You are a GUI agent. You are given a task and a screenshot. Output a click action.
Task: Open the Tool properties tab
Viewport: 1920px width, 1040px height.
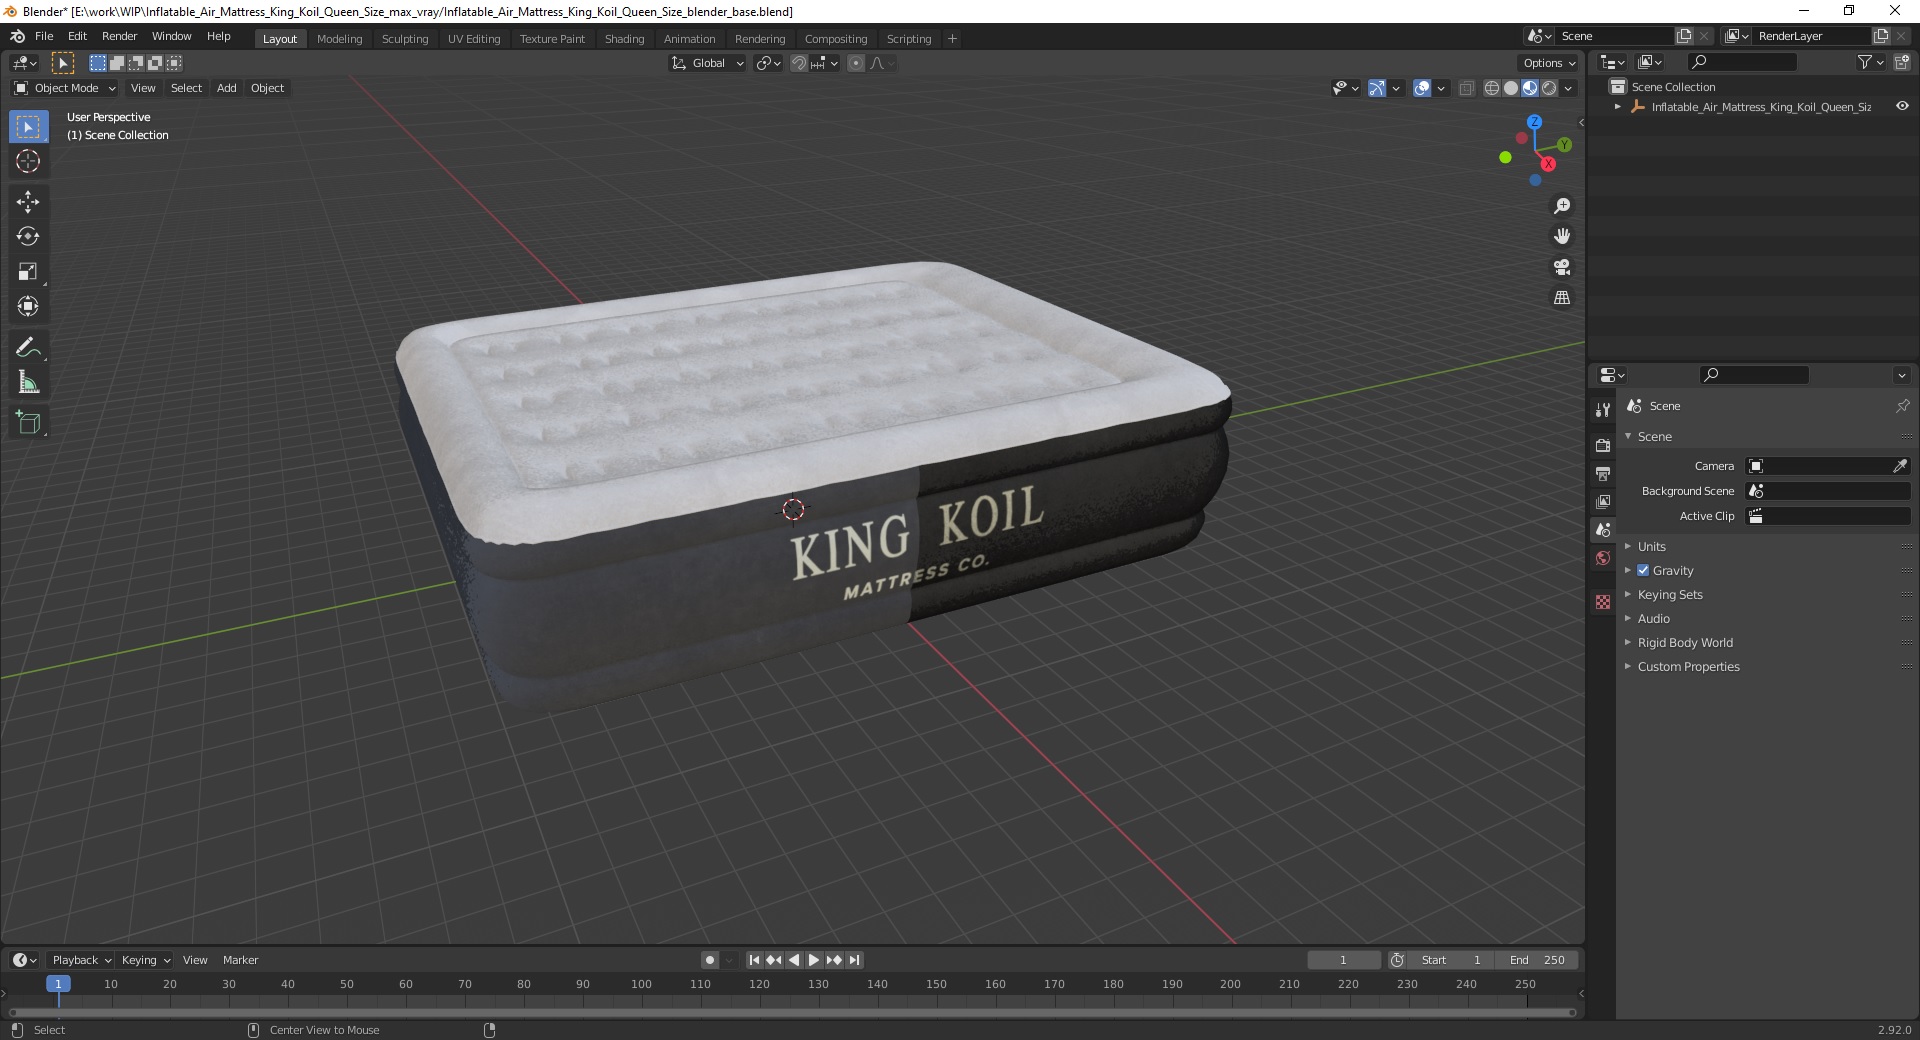pyautogui.click(x=1603, y=410)
